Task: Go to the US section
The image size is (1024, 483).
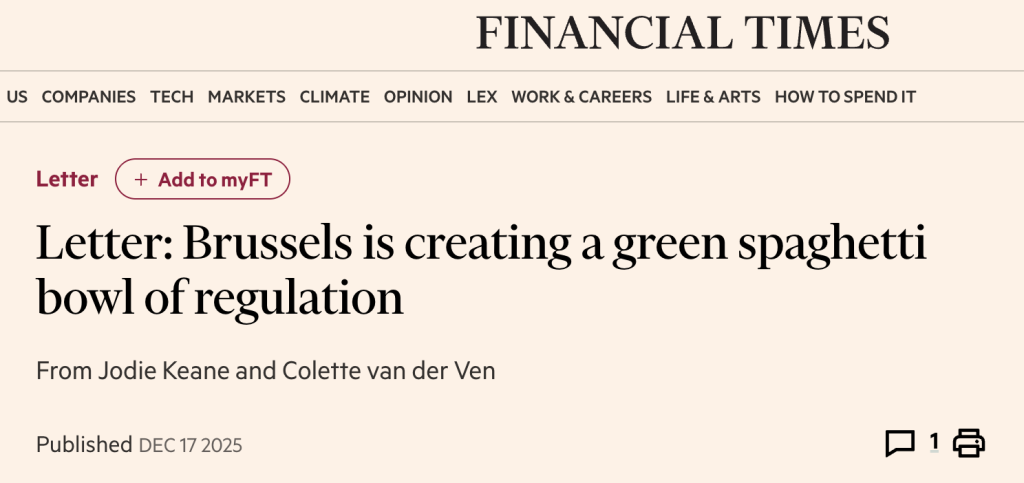Action: click(17, 97)
